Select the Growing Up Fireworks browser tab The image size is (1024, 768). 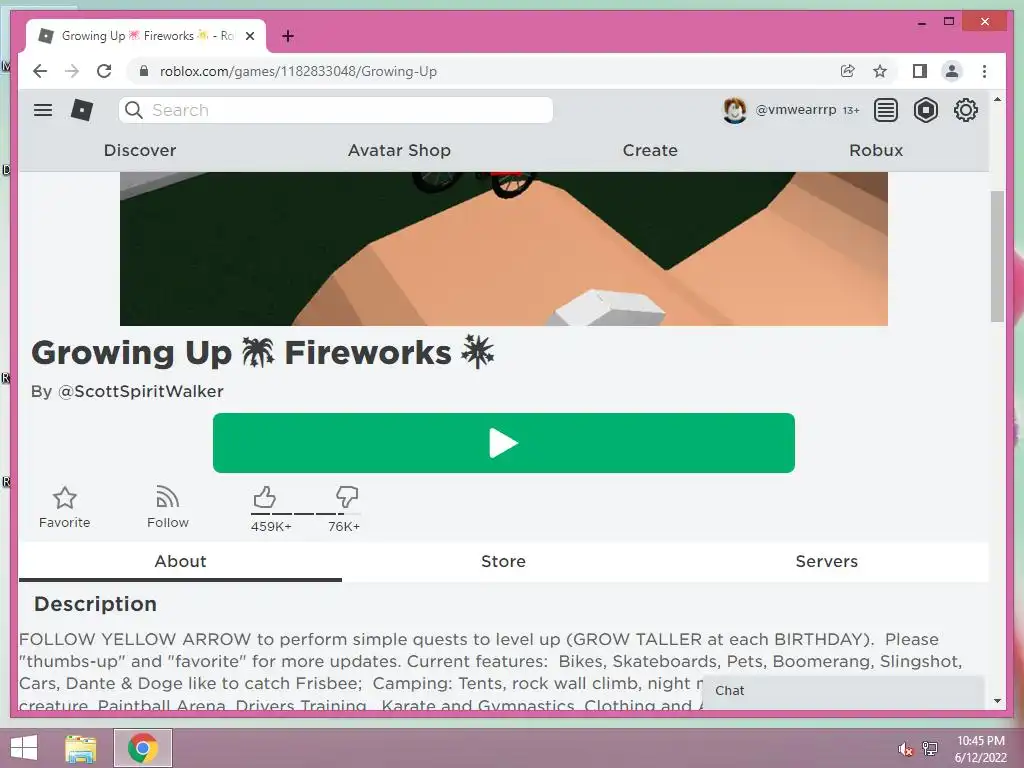pyautogui.click(x=147, y=36)
